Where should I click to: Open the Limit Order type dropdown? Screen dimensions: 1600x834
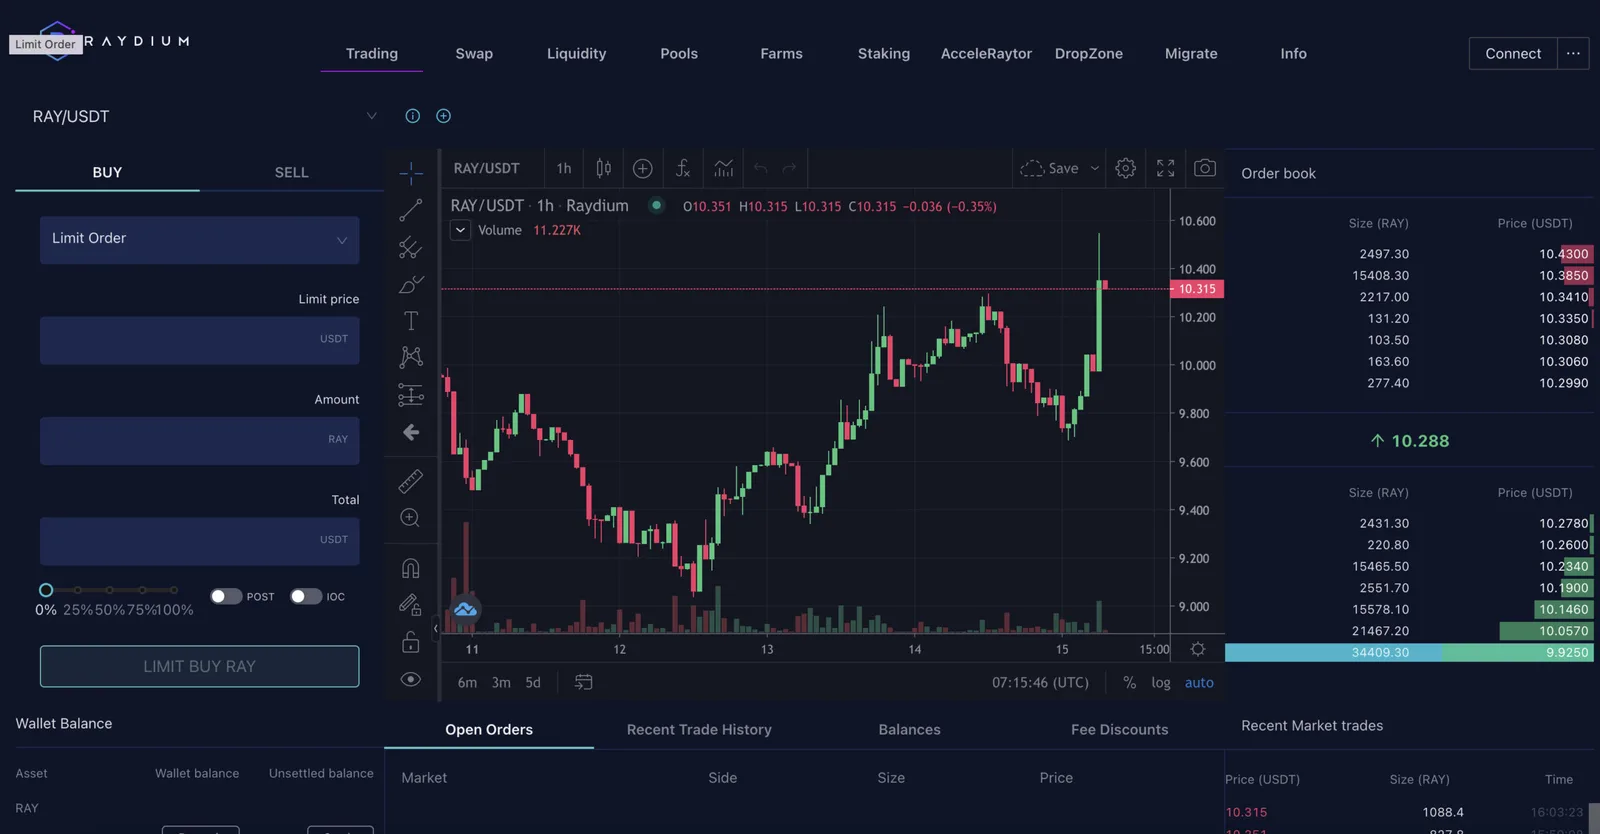click(x=199, y=240)
